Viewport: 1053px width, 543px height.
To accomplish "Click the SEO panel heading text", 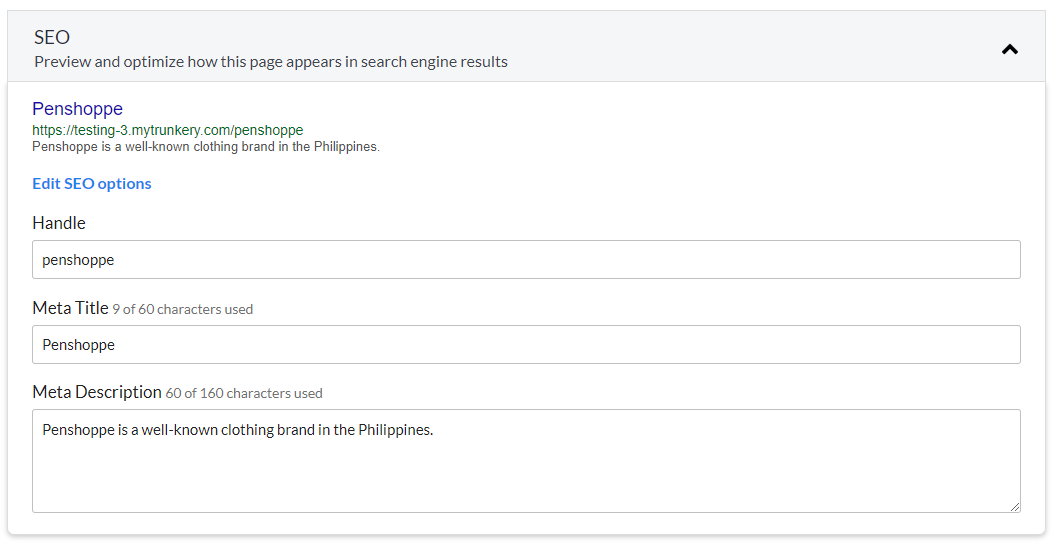I will pyautogui.click(x=52, y=37).
